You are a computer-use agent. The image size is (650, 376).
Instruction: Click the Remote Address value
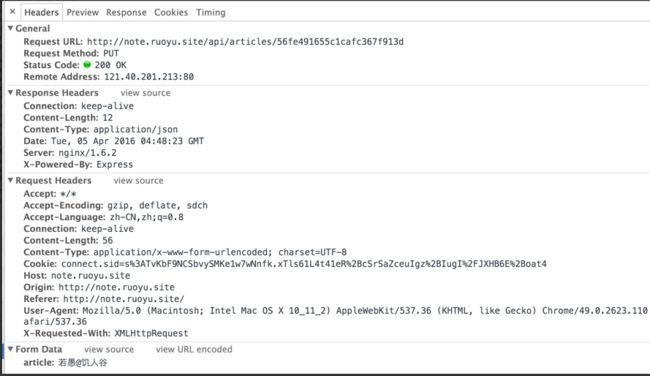click(149, 77)
